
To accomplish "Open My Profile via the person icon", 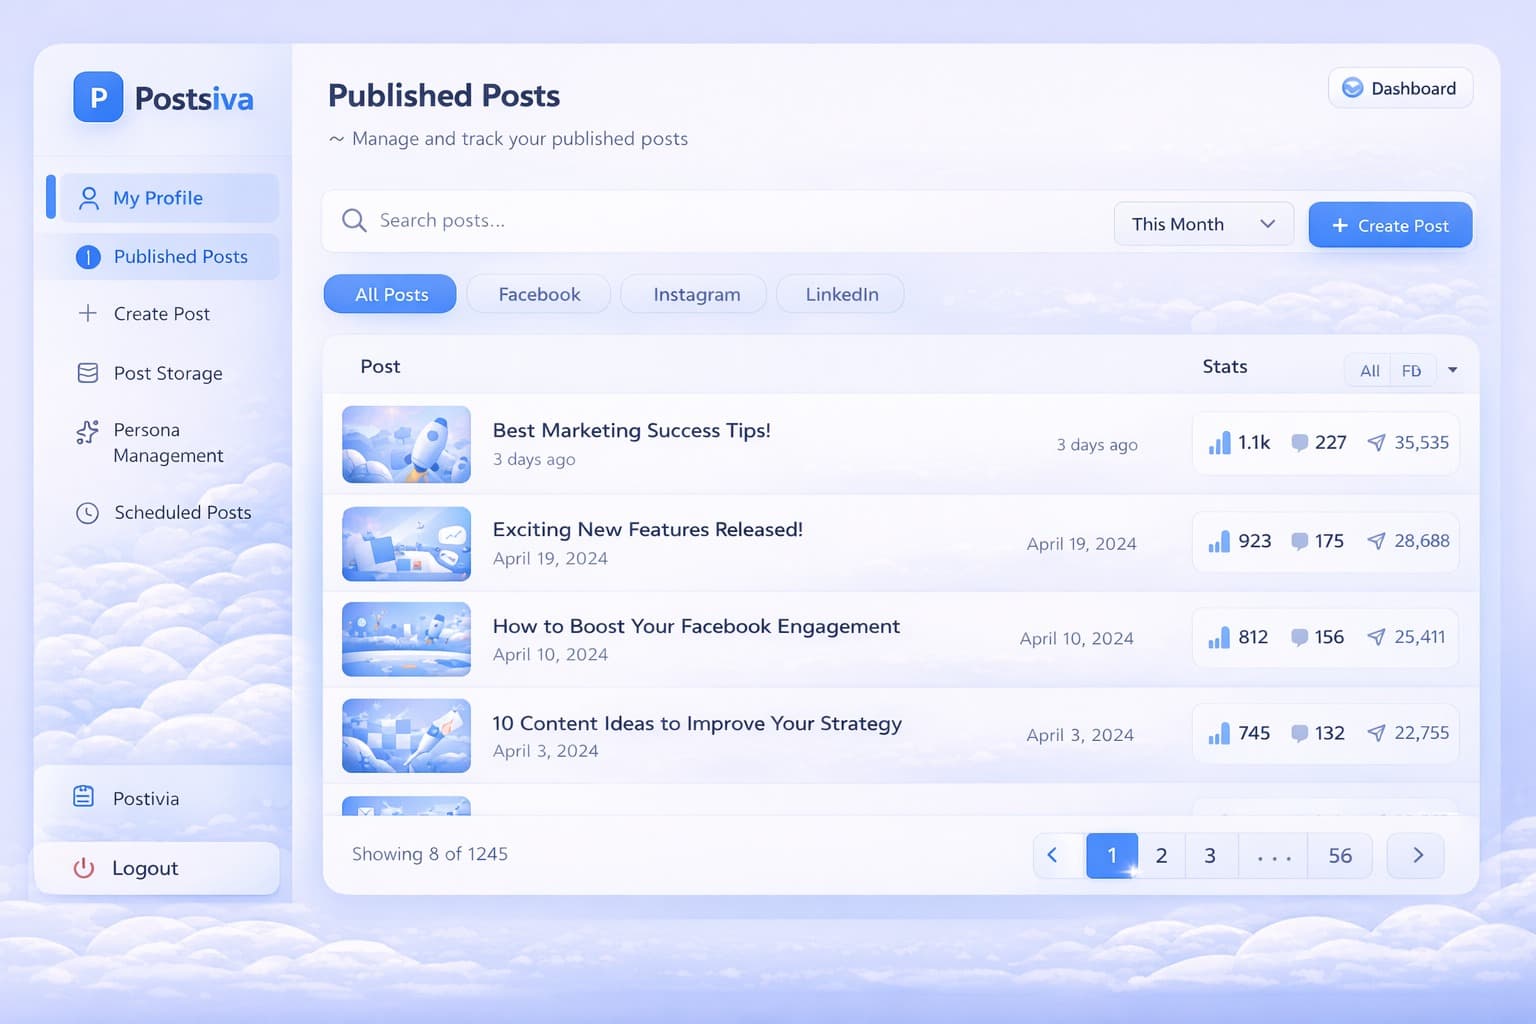I will tap(89, 198).
